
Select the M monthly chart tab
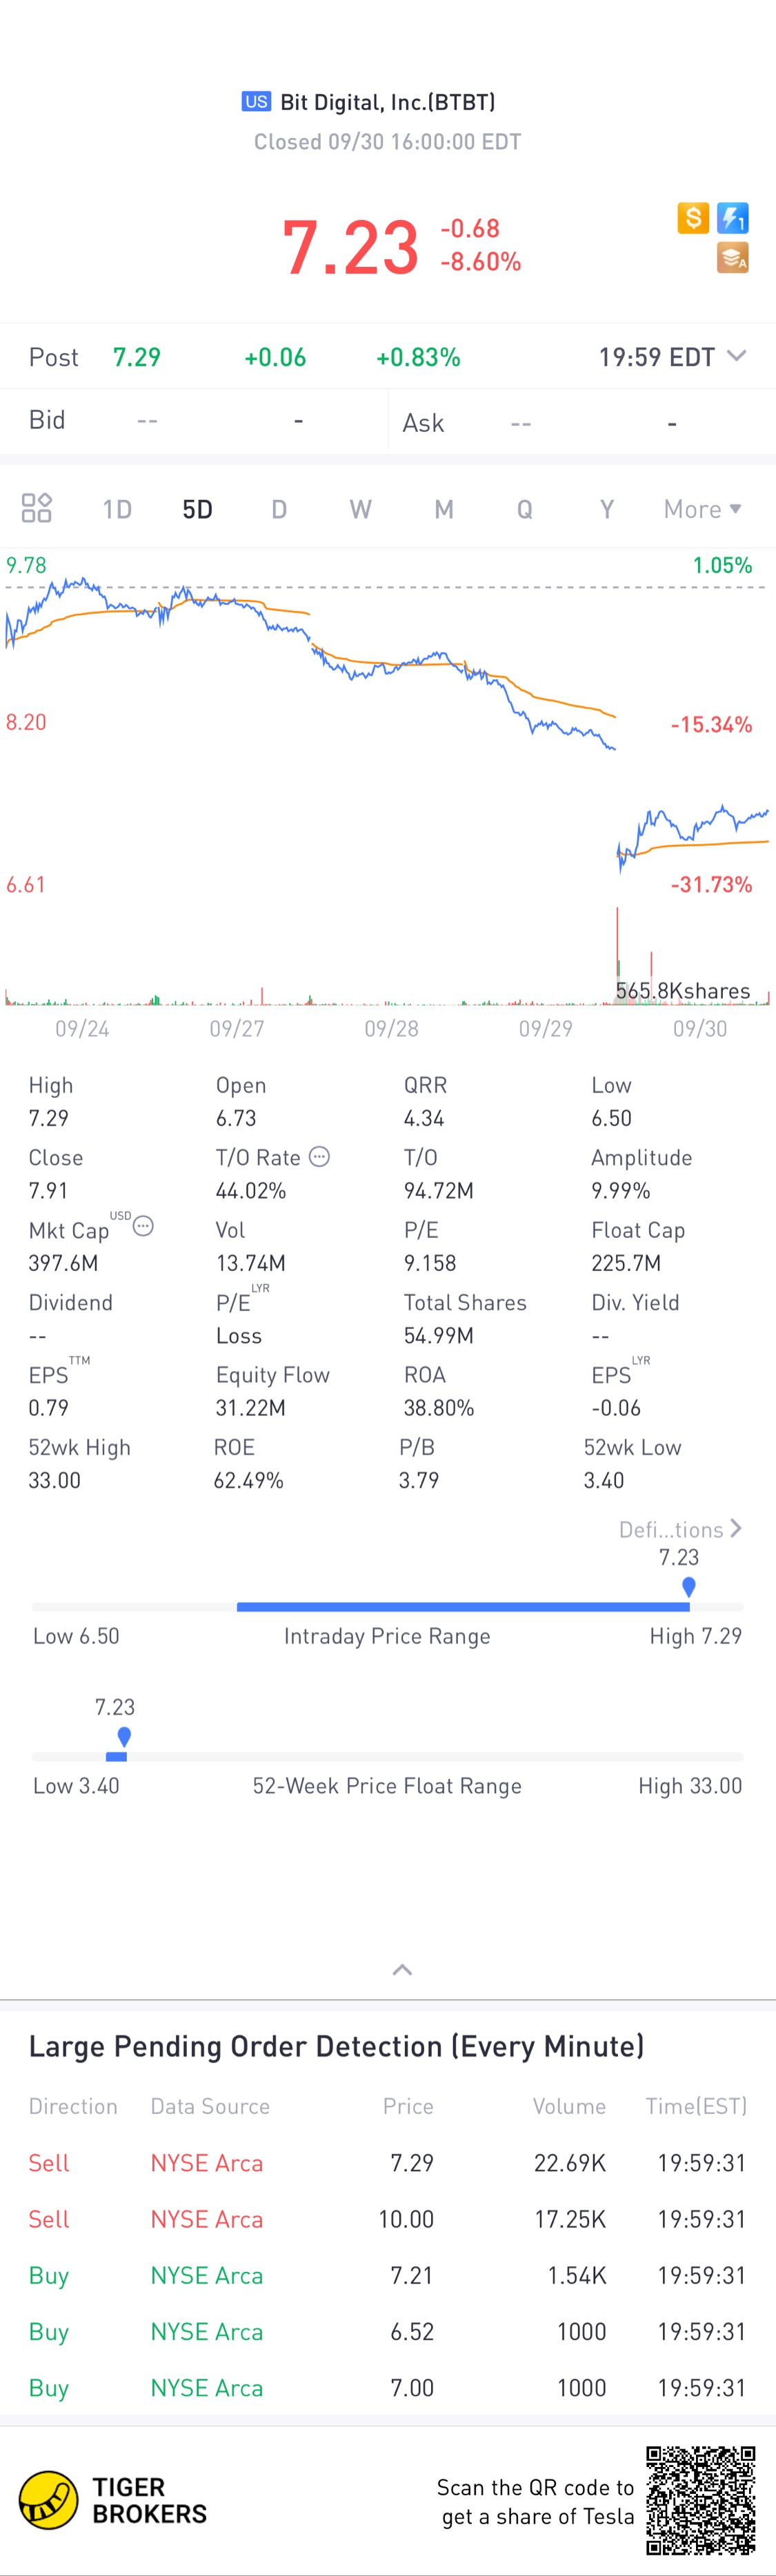click(x=444, y=509)
